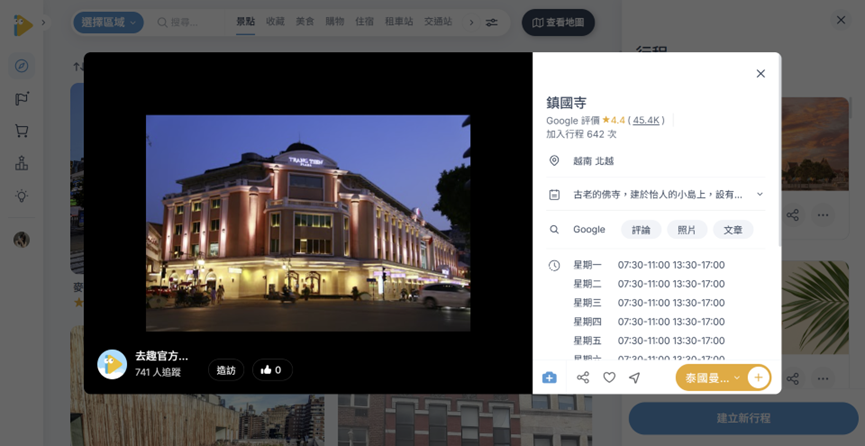Click the 去趣官方 author avatar
Screen dimensions: 865x446
112,364
